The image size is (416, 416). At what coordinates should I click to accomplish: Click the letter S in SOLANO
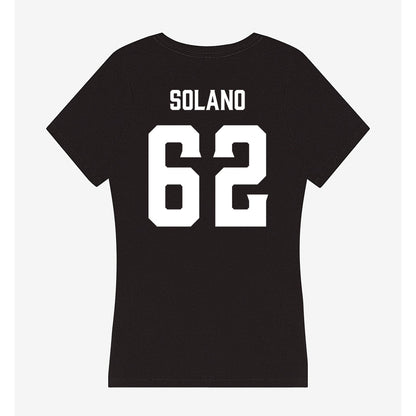click(x=175, y=101)
